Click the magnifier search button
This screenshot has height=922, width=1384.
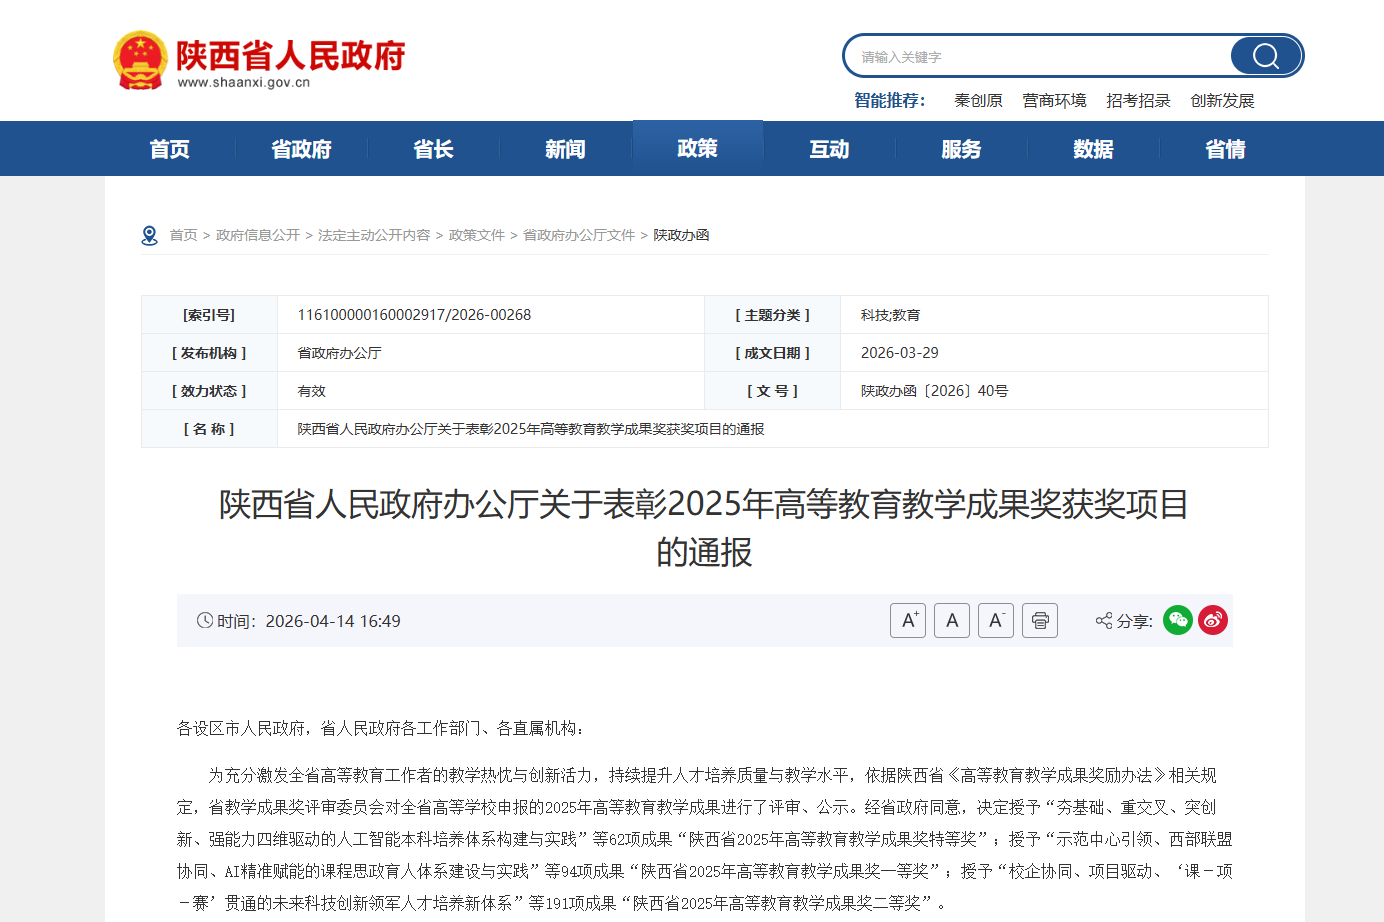(1265, 56)
